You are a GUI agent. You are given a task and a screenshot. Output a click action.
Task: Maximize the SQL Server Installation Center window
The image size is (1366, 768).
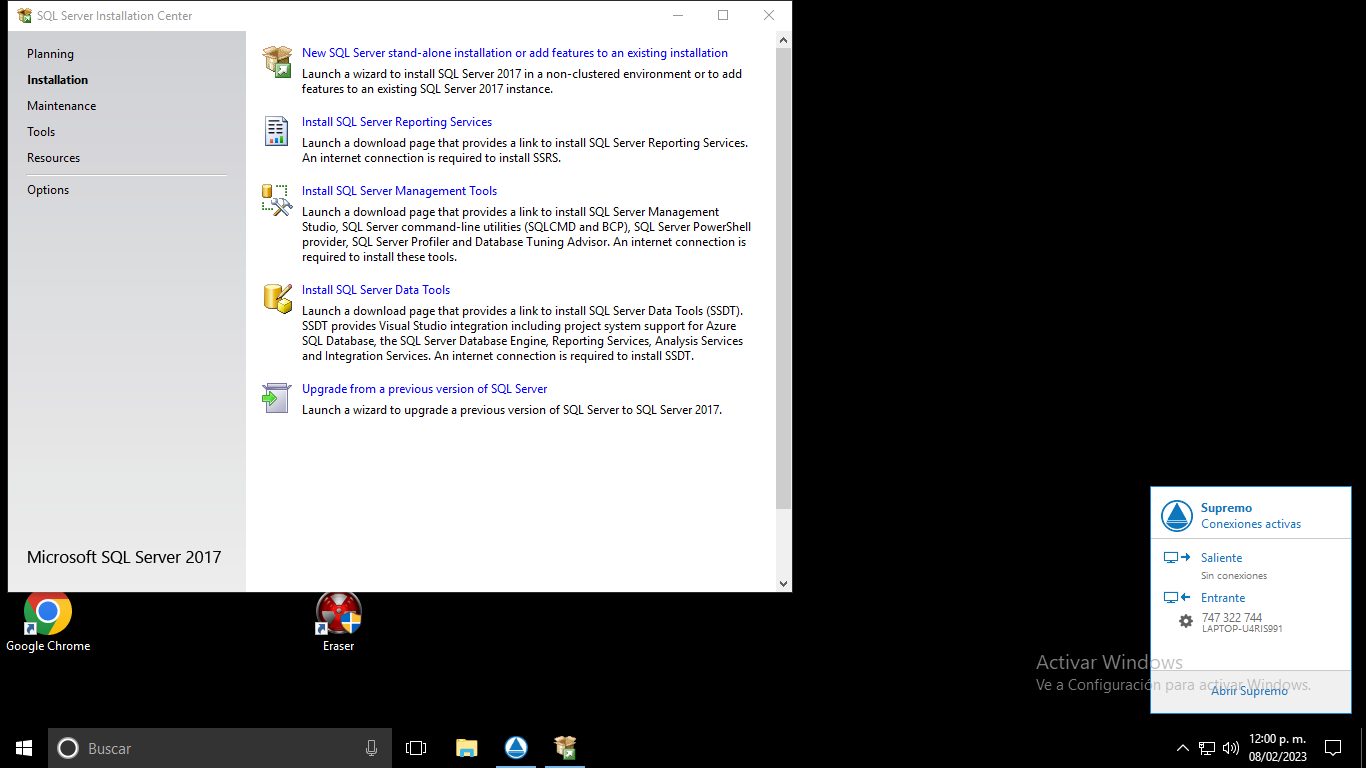pos(723,15)
